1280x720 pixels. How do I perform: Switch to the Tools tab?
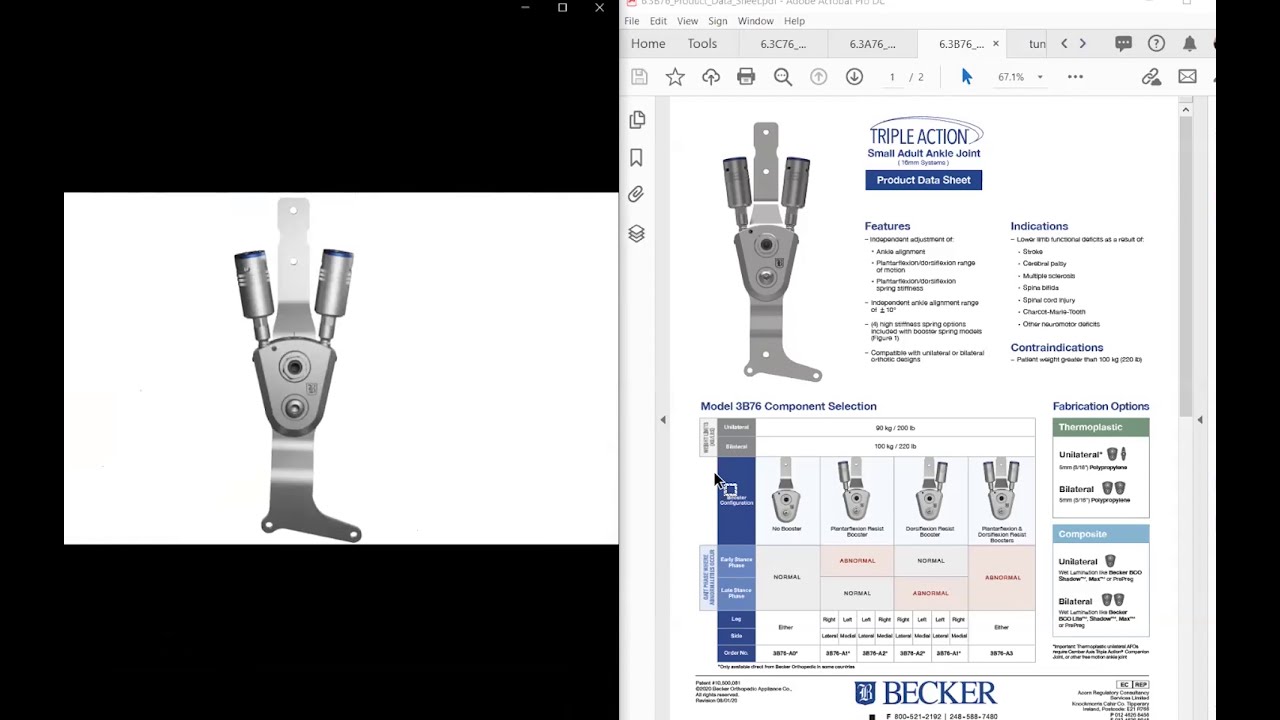(x=702, y=44)
